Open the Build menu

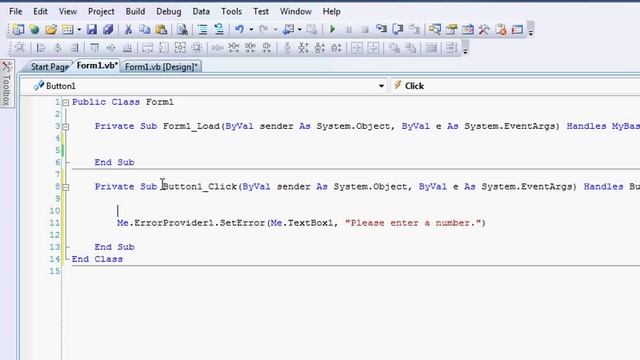(135, 11)
